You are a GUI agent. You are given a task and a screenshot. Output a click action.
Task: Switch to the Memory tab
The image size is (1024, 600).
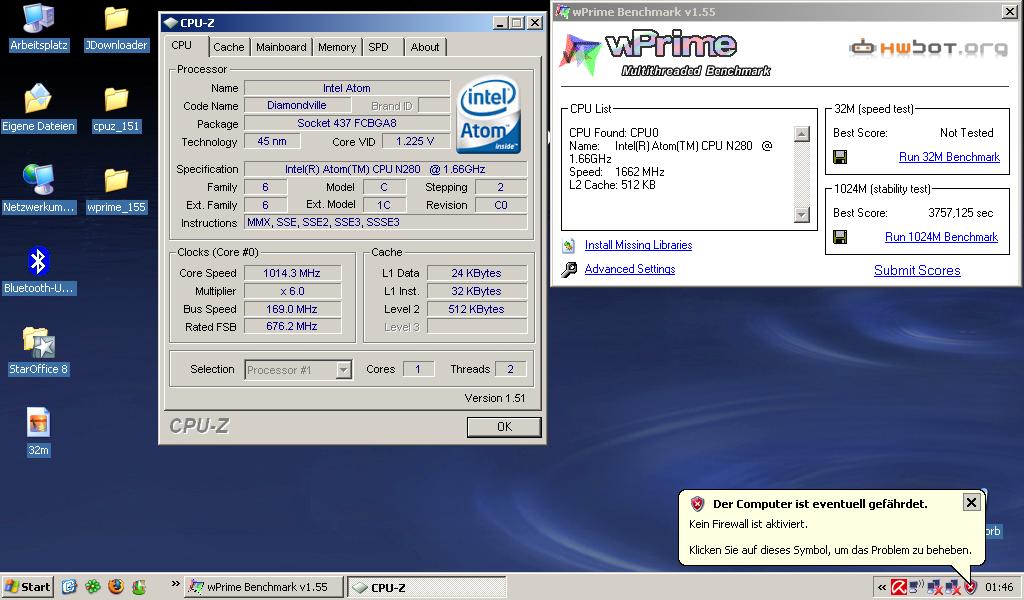point(337,47)
